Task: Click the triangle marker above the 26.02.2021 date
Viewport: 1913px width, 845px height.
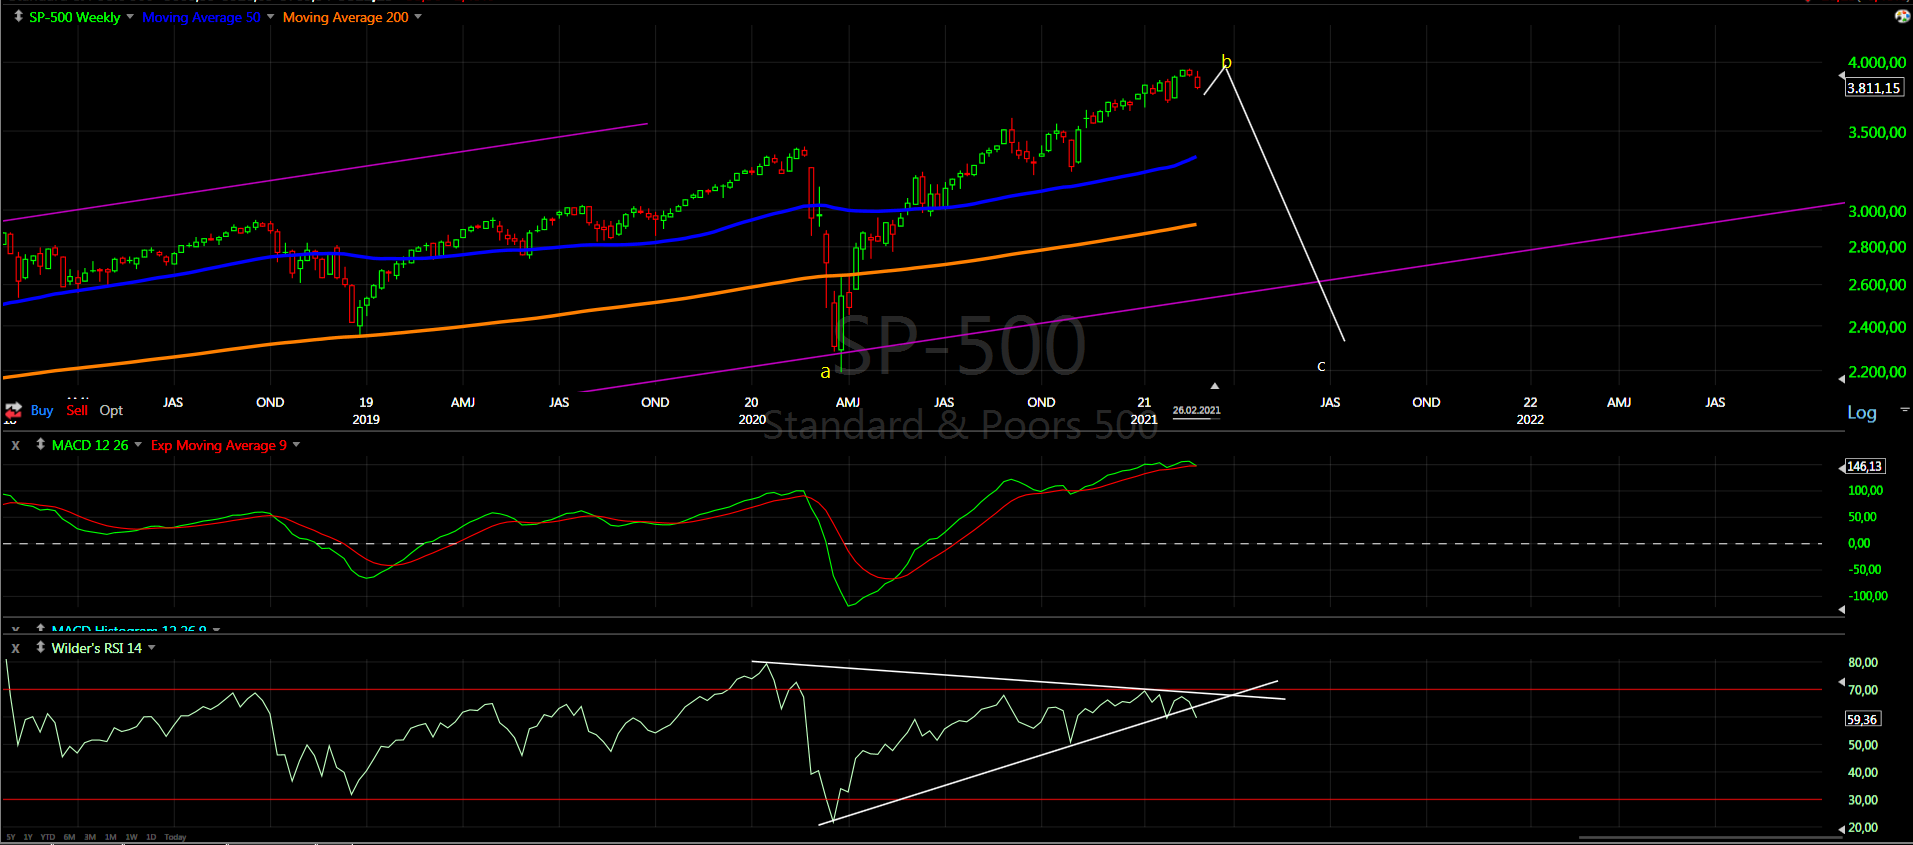Action: point(1215,385)
